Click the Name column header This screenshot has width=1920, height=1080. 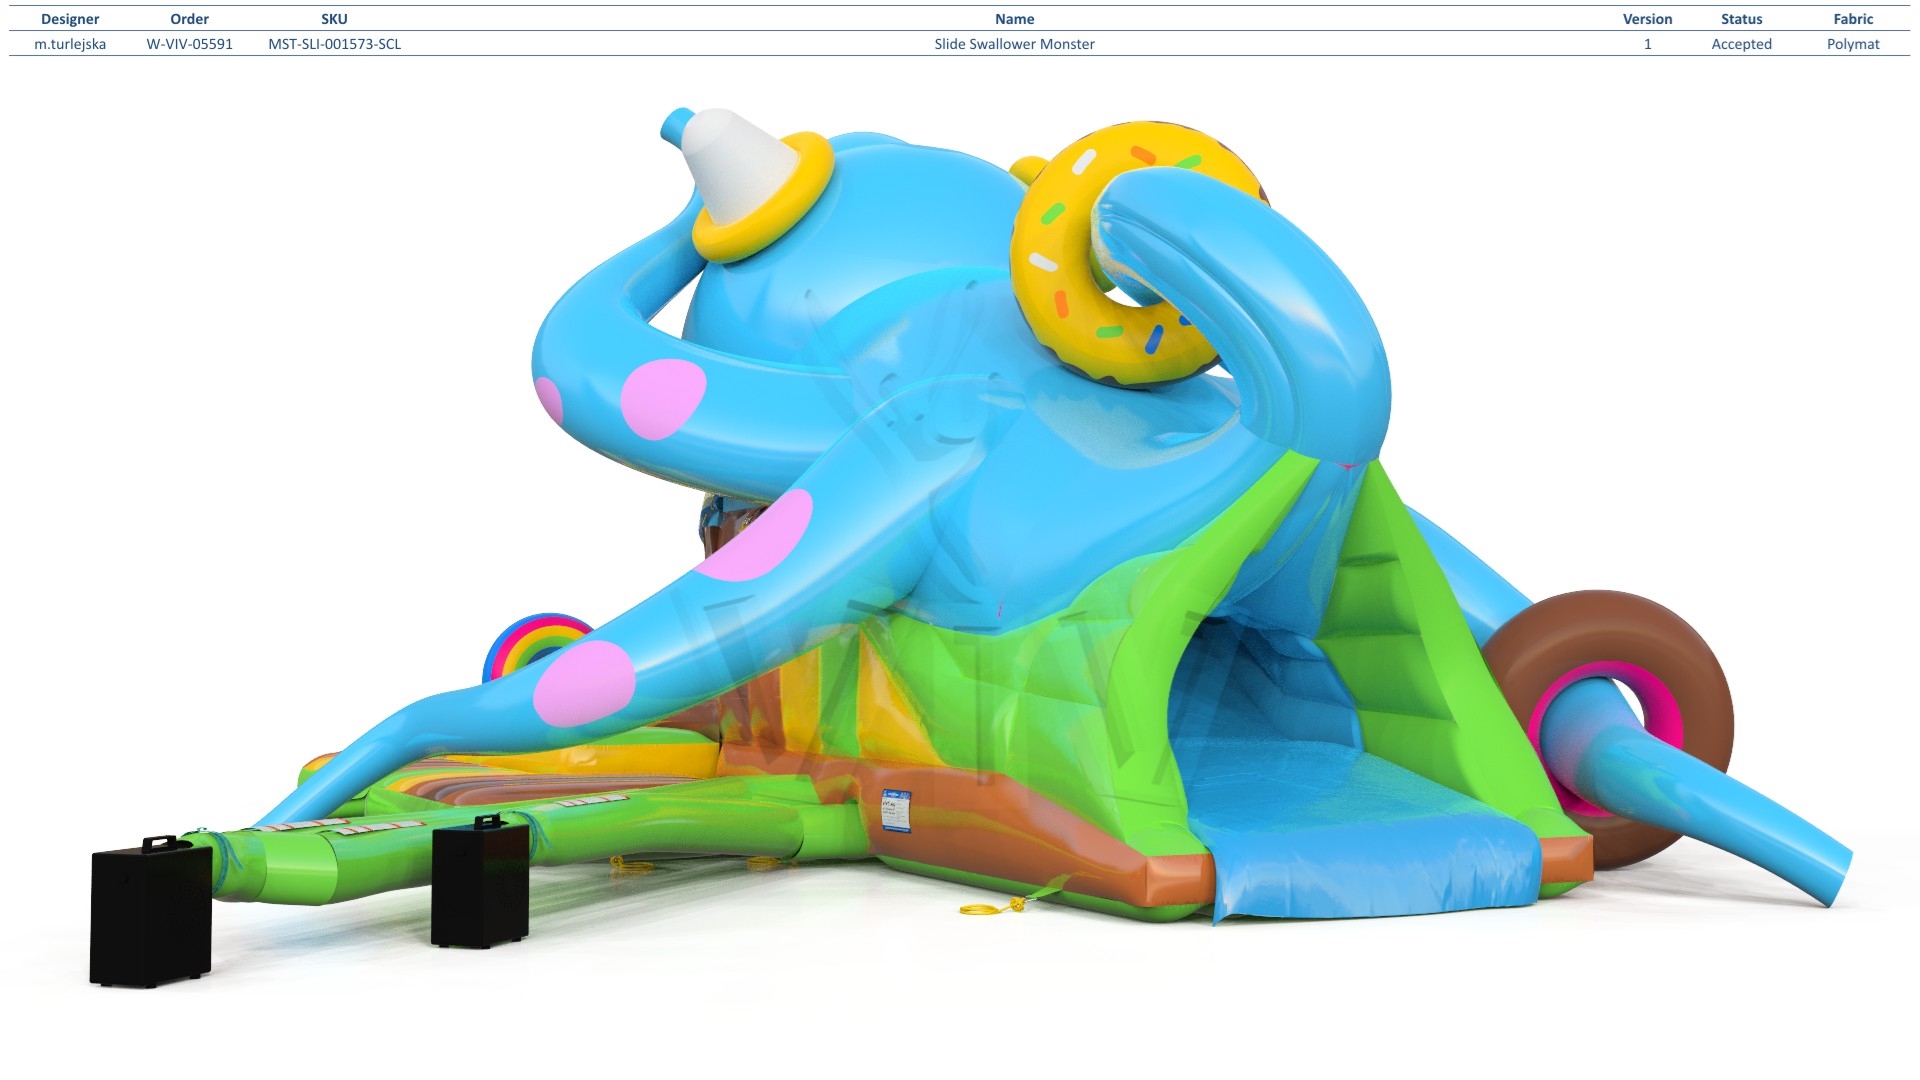tap(1014, 19)
